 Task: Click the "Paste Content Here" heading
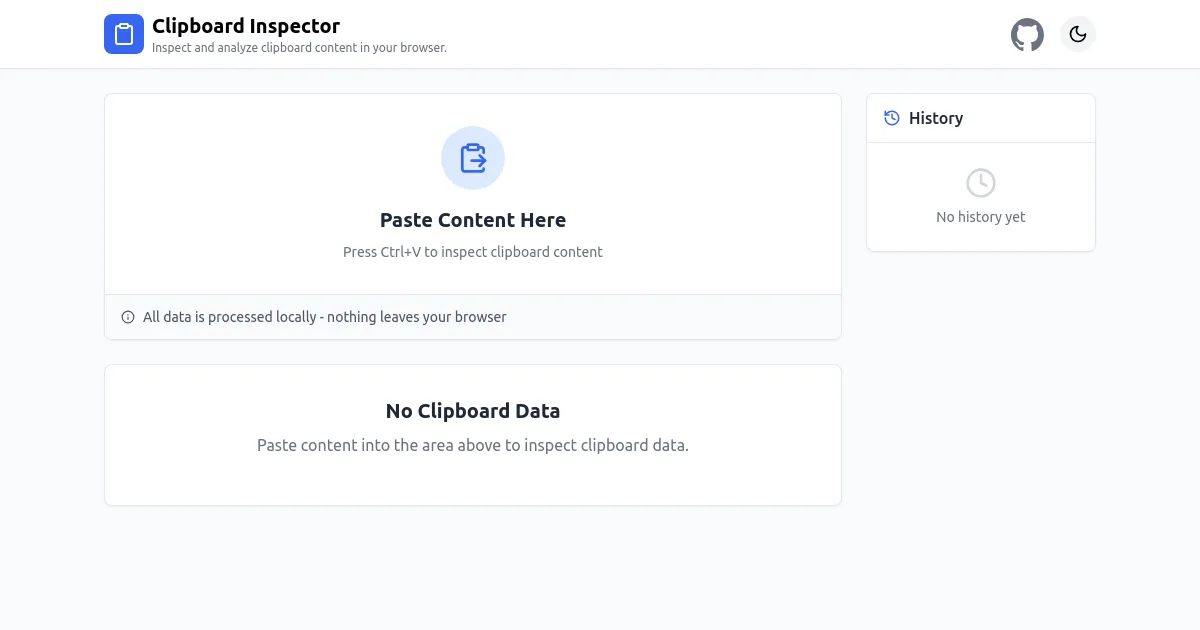[473, 220]
